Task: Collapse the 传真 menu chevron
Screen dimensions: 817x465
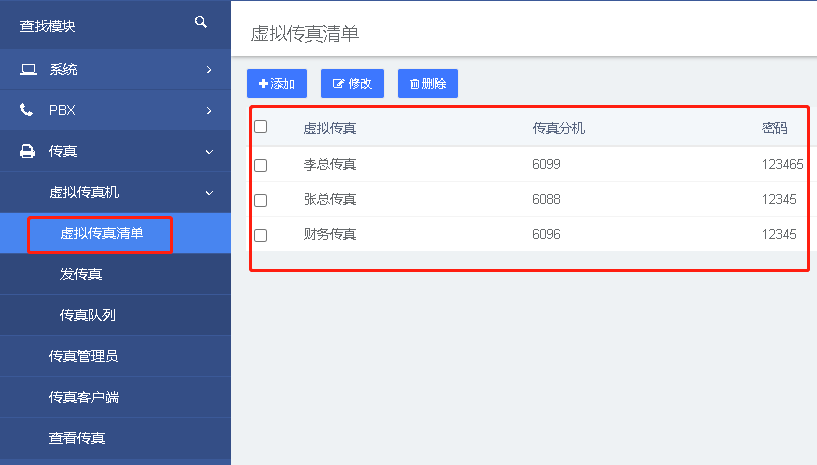Action: [209, 152]
